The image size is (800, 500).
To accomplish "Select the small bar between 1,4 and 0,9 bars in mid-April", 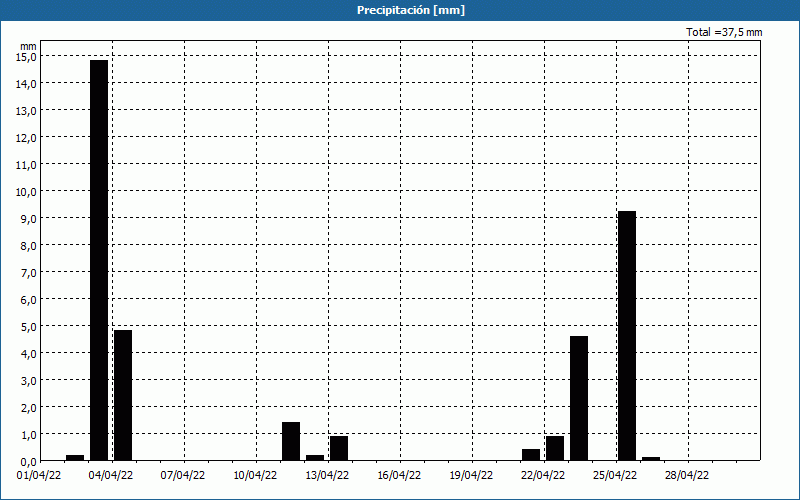I will (315, 458).
